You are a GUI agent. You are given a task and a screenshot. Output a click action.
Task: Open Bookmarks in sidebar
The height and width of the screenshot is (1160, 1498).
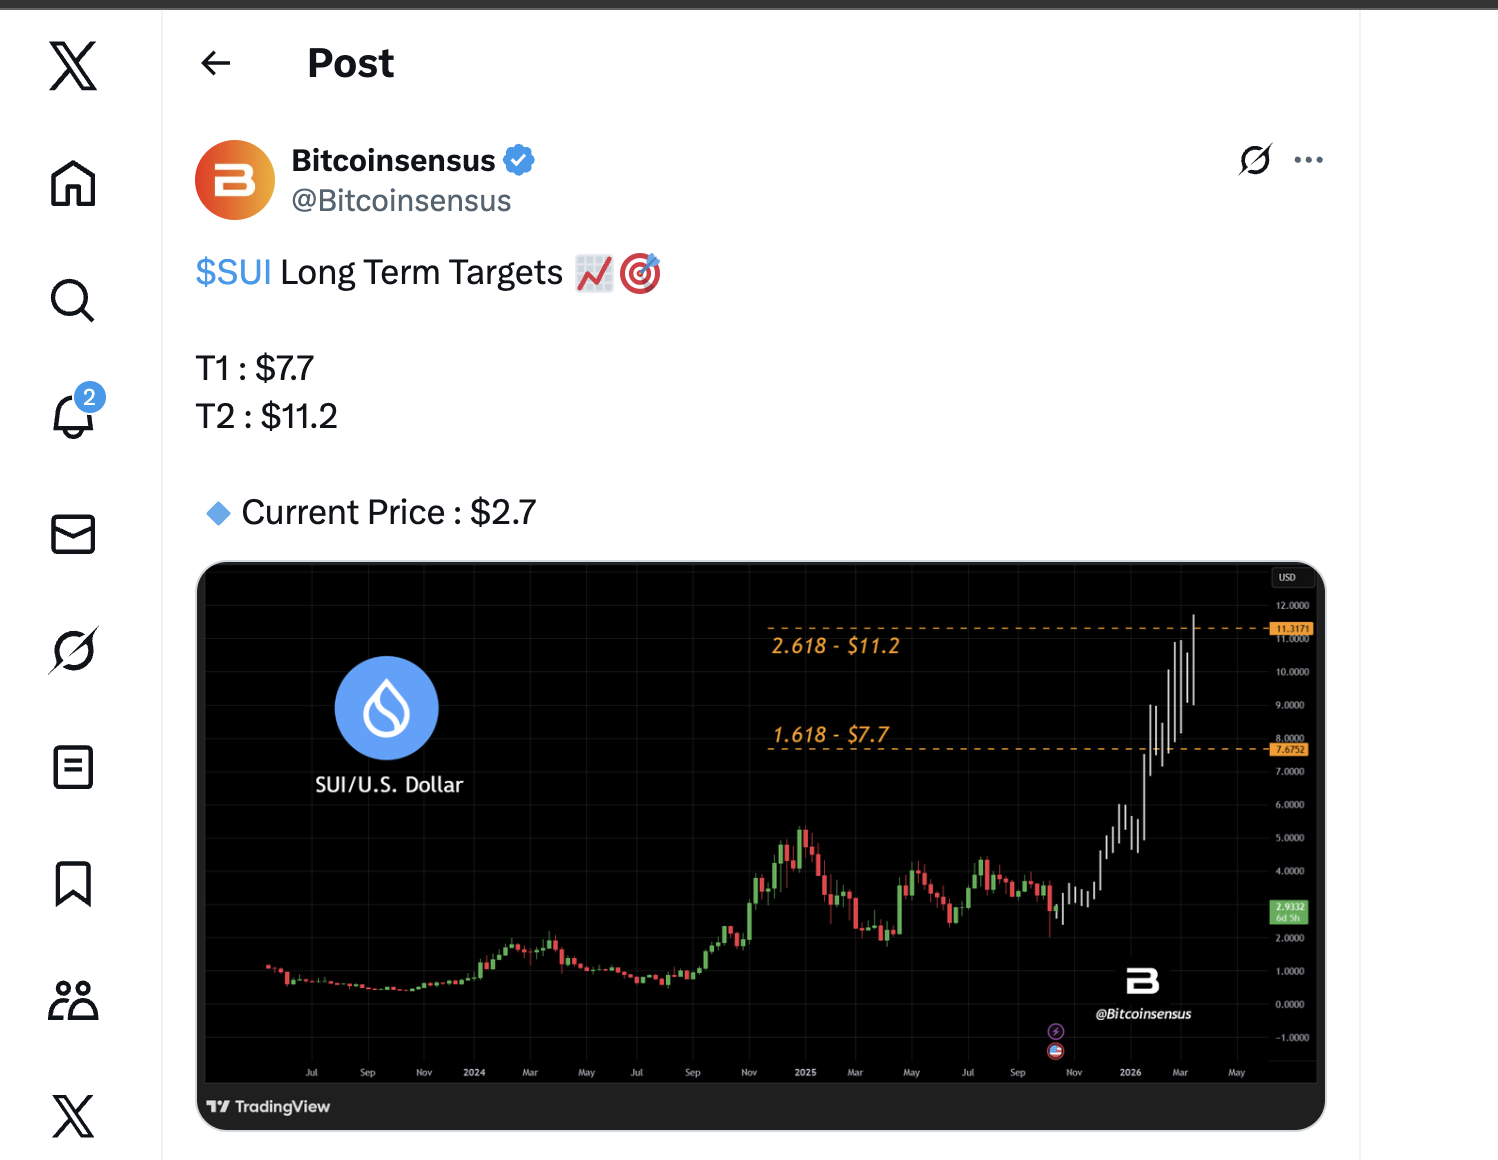(73, 884)
